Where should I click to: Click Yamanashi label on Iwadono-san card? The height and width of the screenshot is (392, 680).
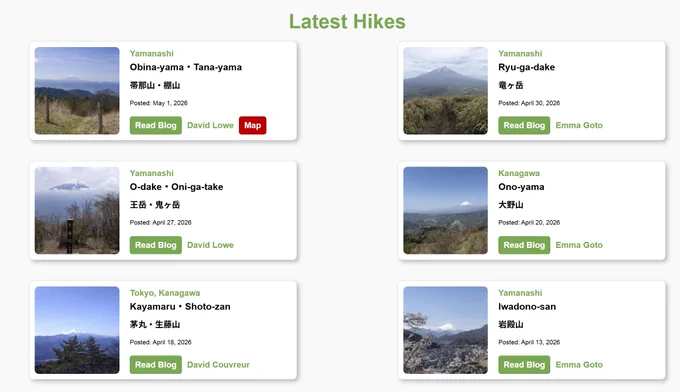pyautogui.click(x=520, y=293)
